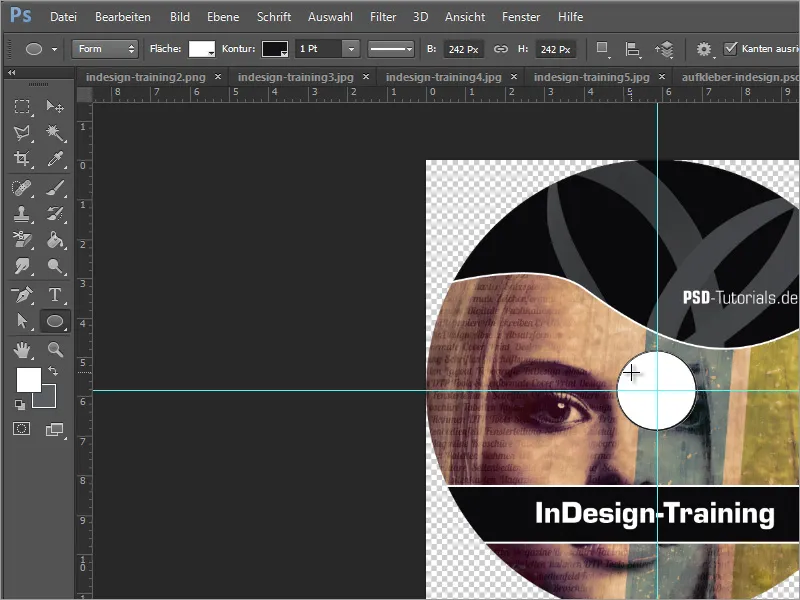
Task: Open the stroke line style dropdown
Action: [390, 49]
